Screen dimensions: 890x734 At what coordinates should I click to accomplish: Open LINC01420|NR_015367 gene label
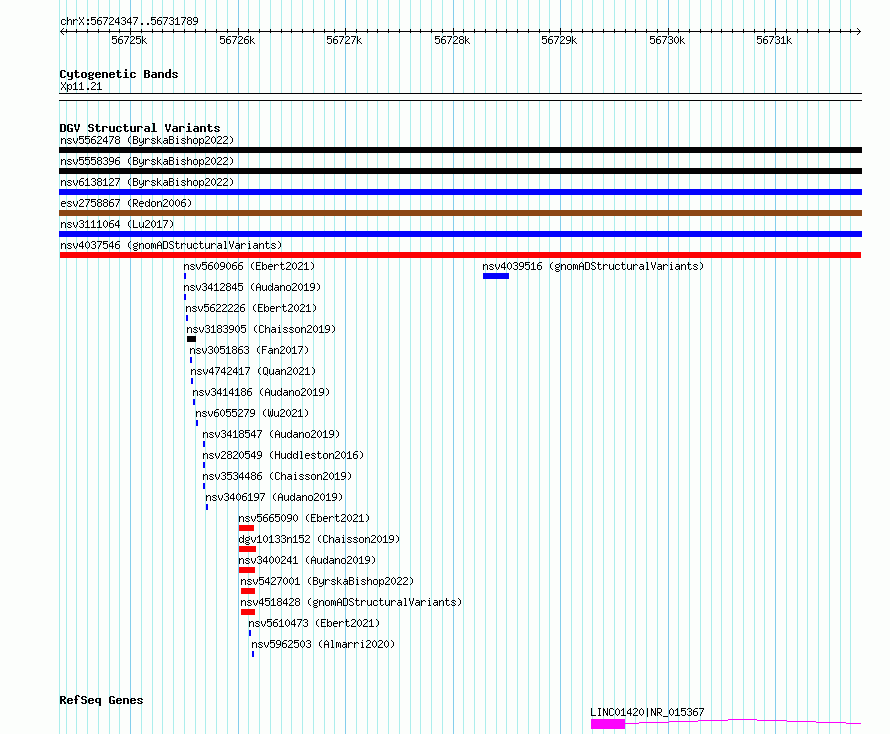pos(647,712)
